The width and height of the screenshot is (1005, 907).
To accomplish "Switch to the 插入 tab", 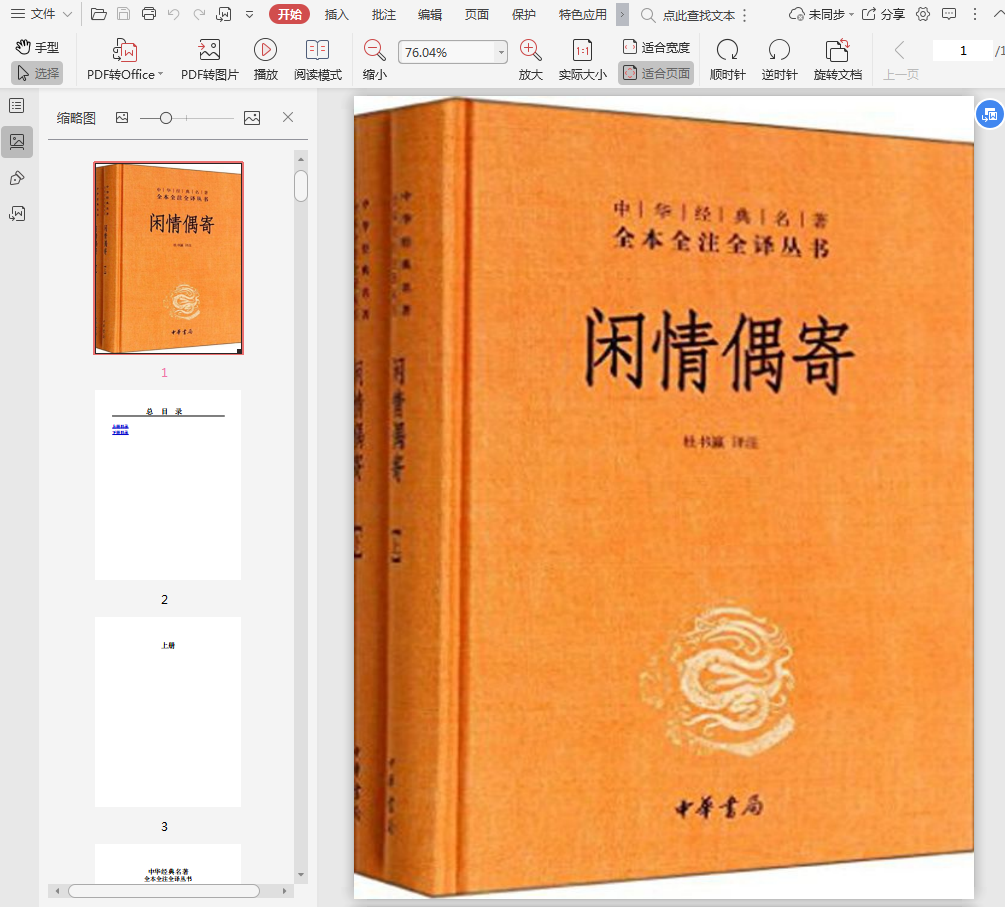I will [x=336, y=14].
